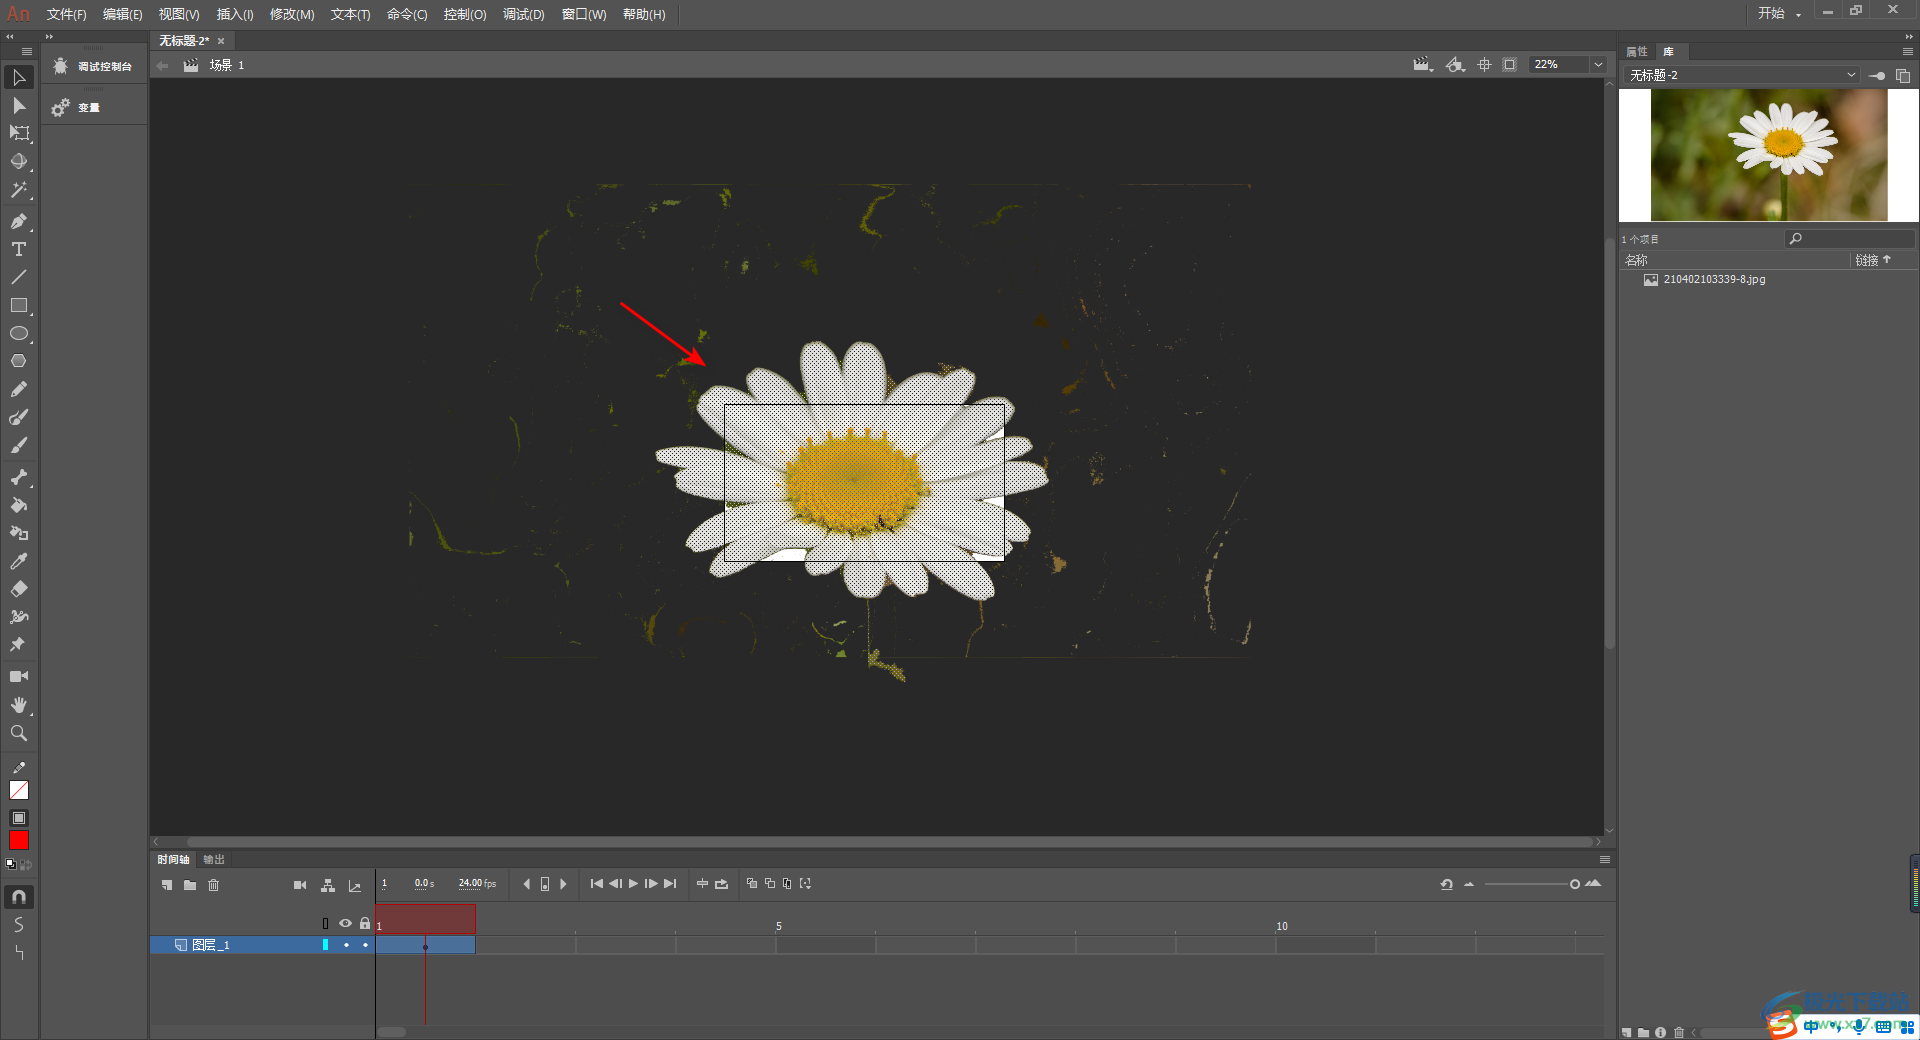Select the Camera tool
The width and height of the screenshot is (1920, 1040).
(x=19, y=677)
